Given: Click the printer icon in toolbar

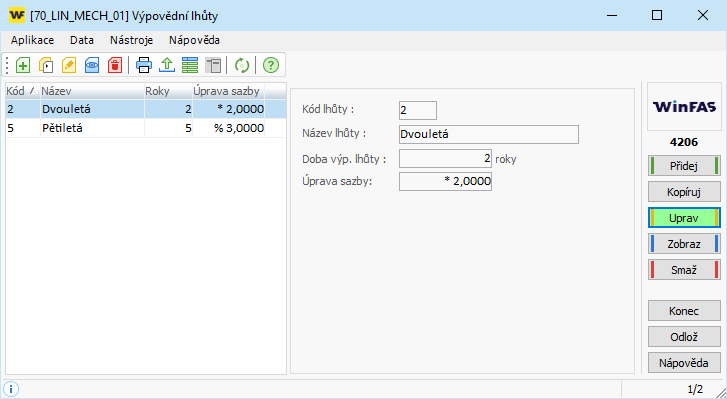Looking at the screenshot, I should 144,65.
